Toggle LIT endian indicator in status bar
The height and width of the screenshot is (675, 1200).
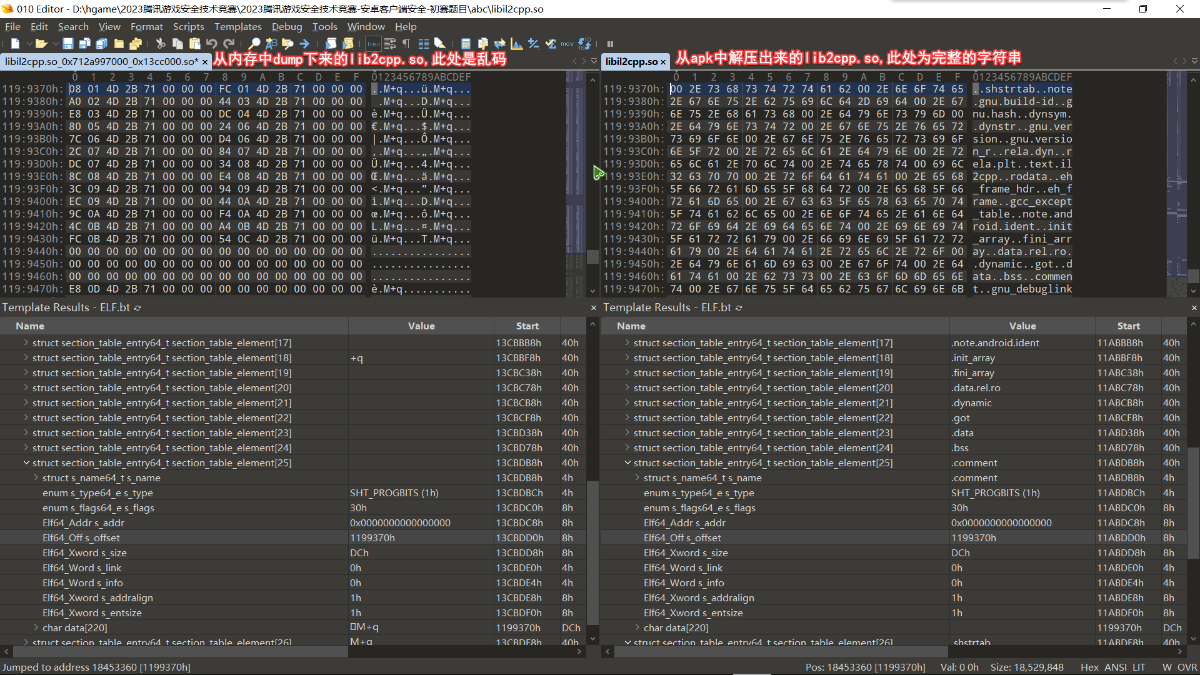(x=1138, y=666)
